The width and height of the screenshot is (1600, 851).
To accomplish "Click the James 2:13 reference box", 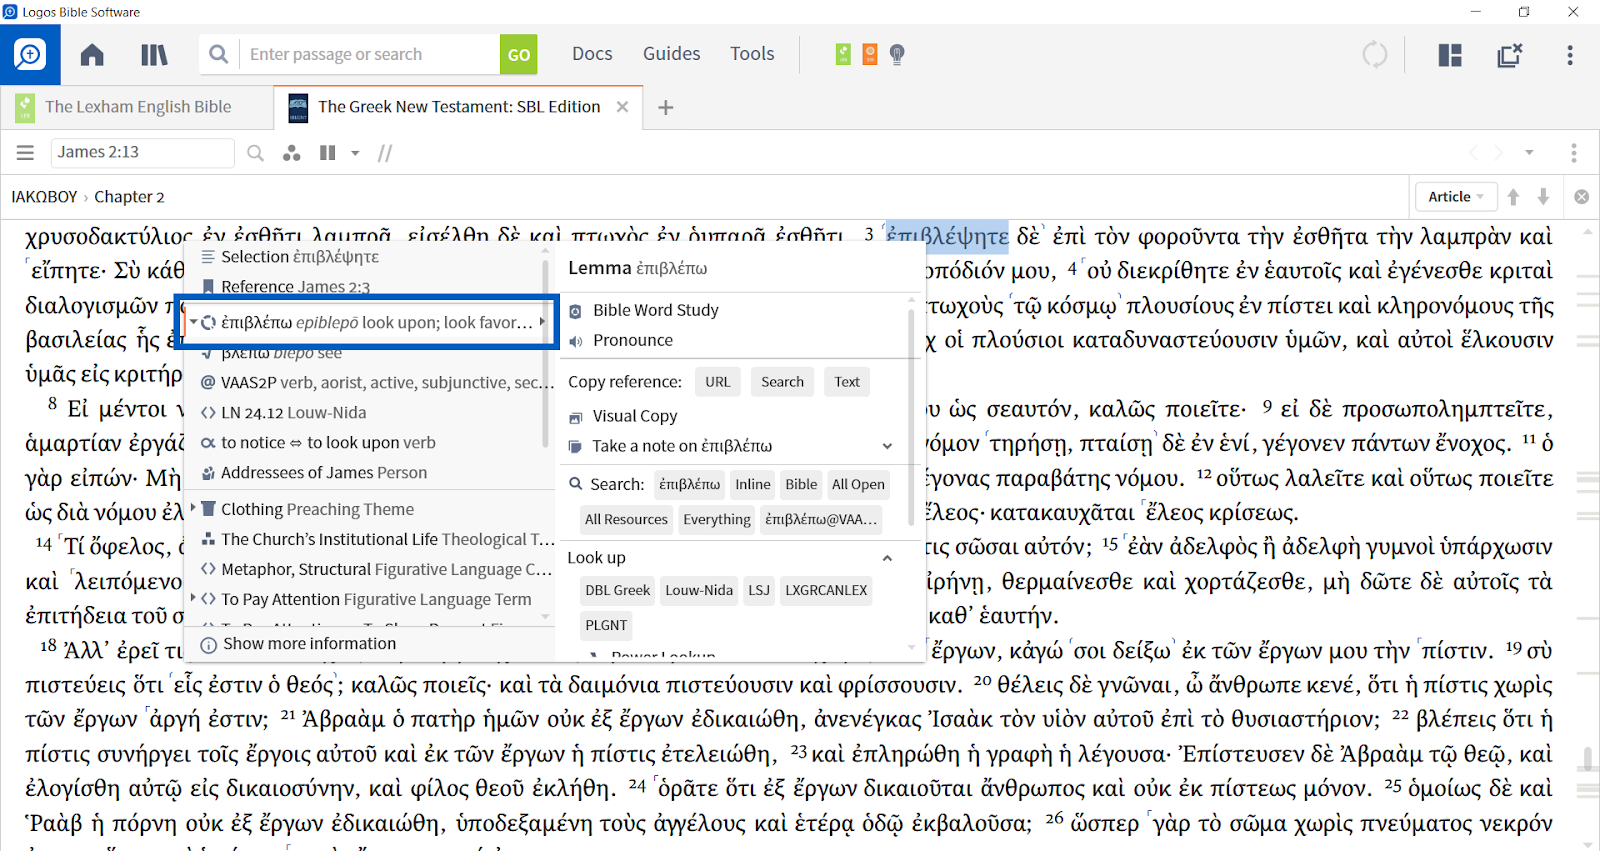I will point(142,153).
